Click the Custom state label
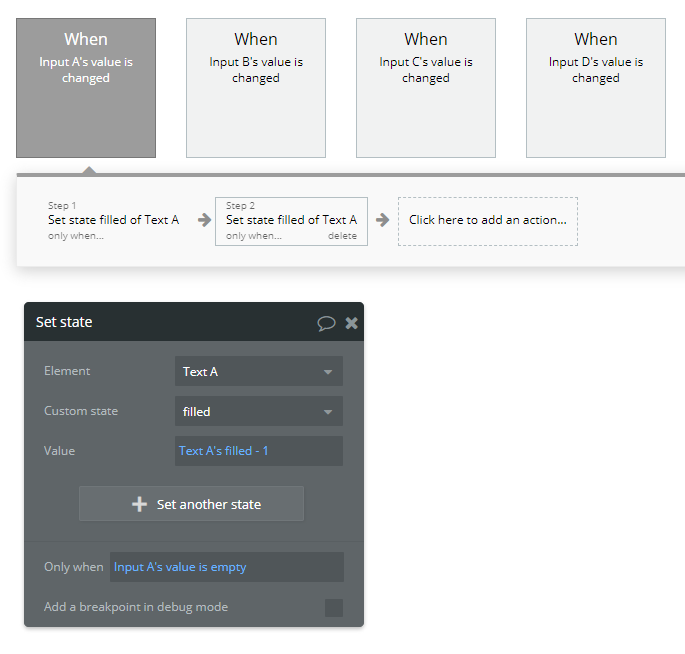Viewport: 685px width, 654px height. coord(81,411)
